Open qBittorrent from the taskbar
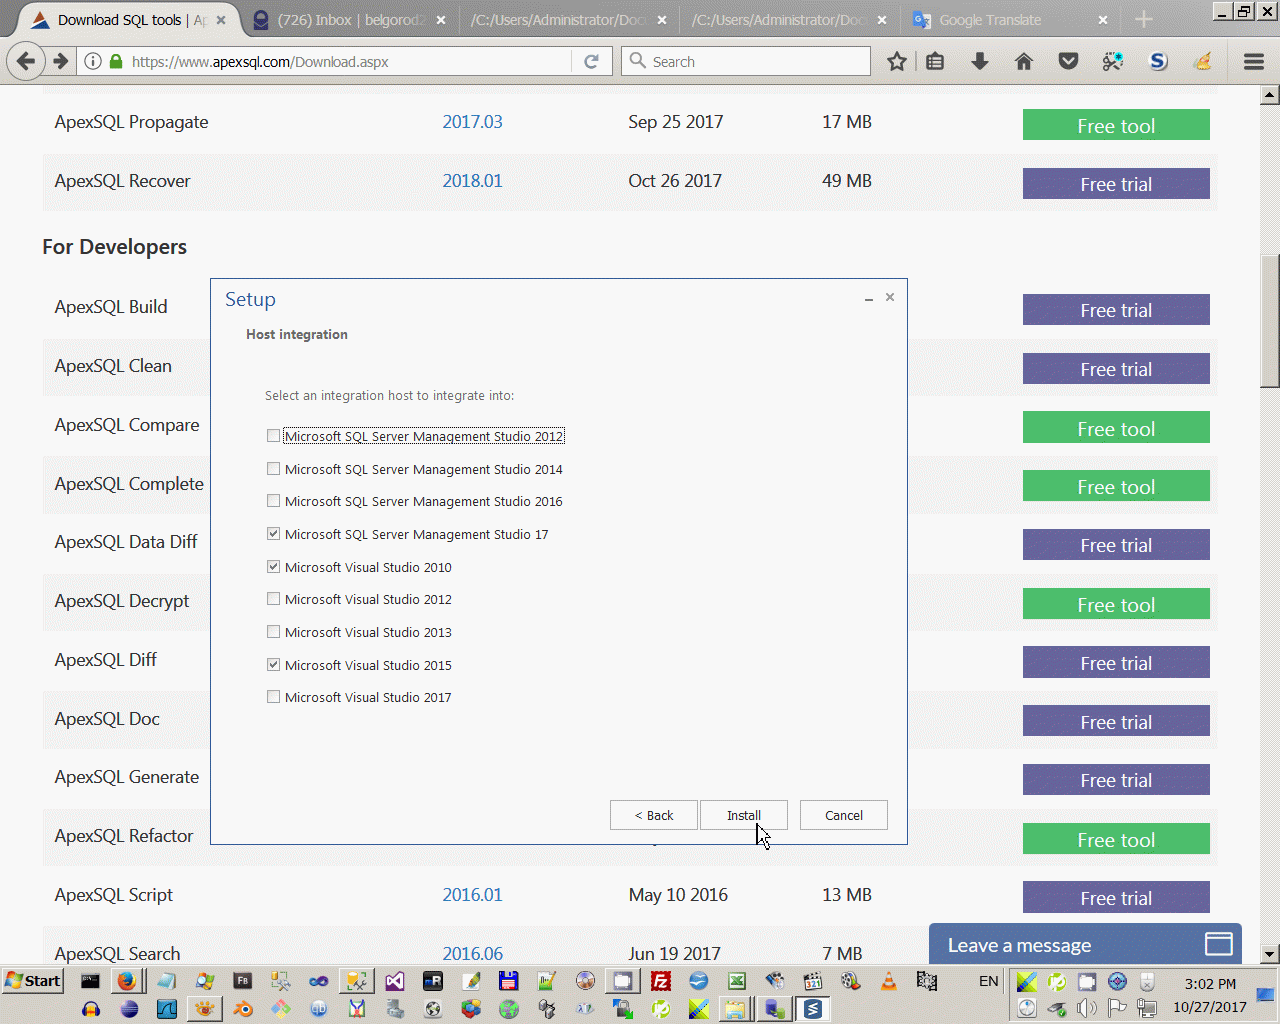This screenshot has height=1024, width=1280. coord(319,1009)
